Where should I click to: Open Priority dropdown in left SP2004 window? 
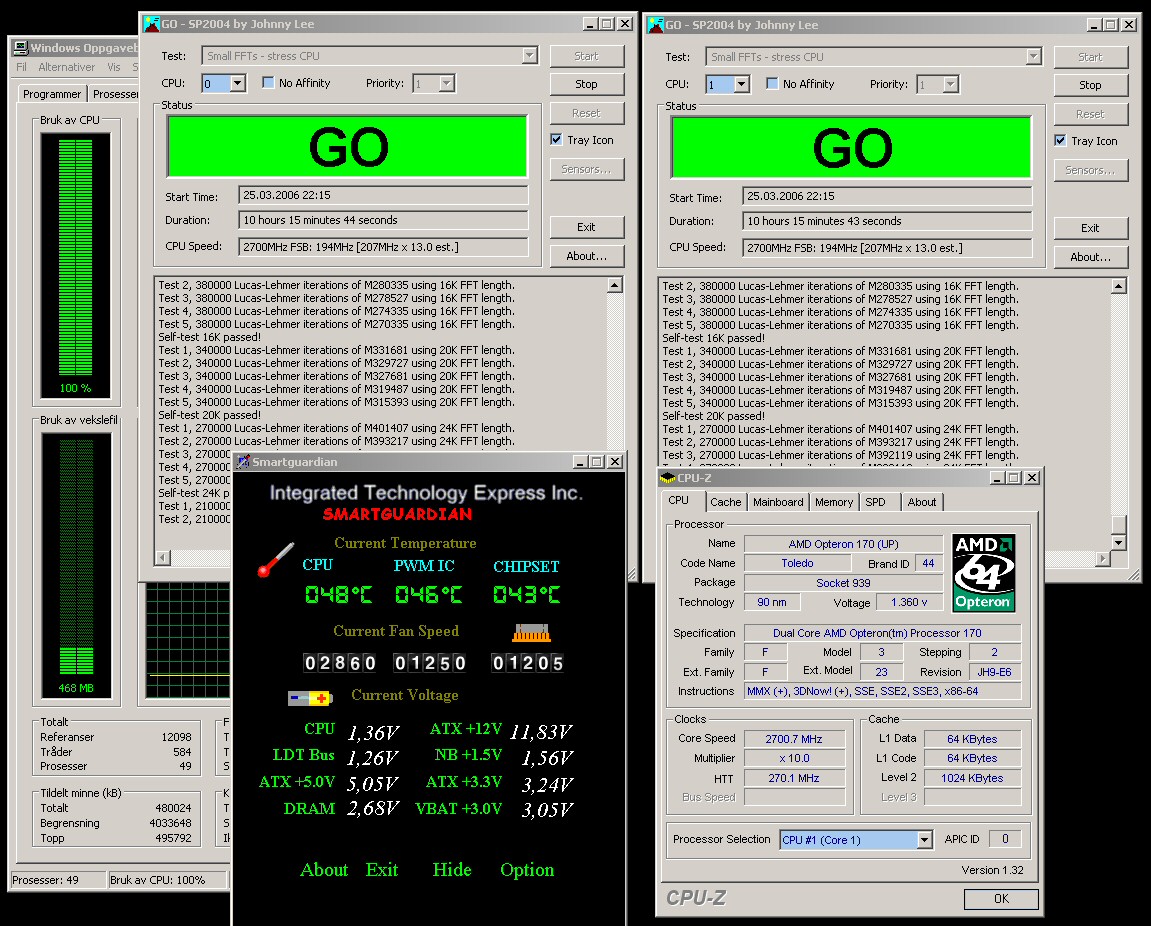pyautogui.click(x=446, y=84)
